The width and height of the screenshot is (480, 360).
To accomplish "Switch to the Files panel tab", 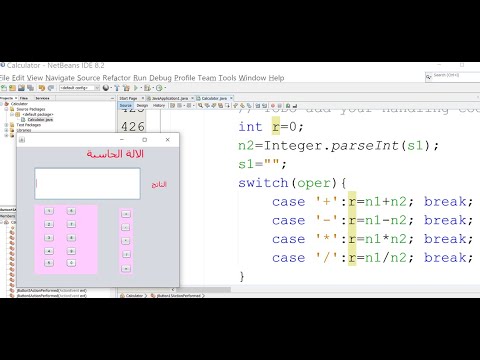I will pos(24,98).
